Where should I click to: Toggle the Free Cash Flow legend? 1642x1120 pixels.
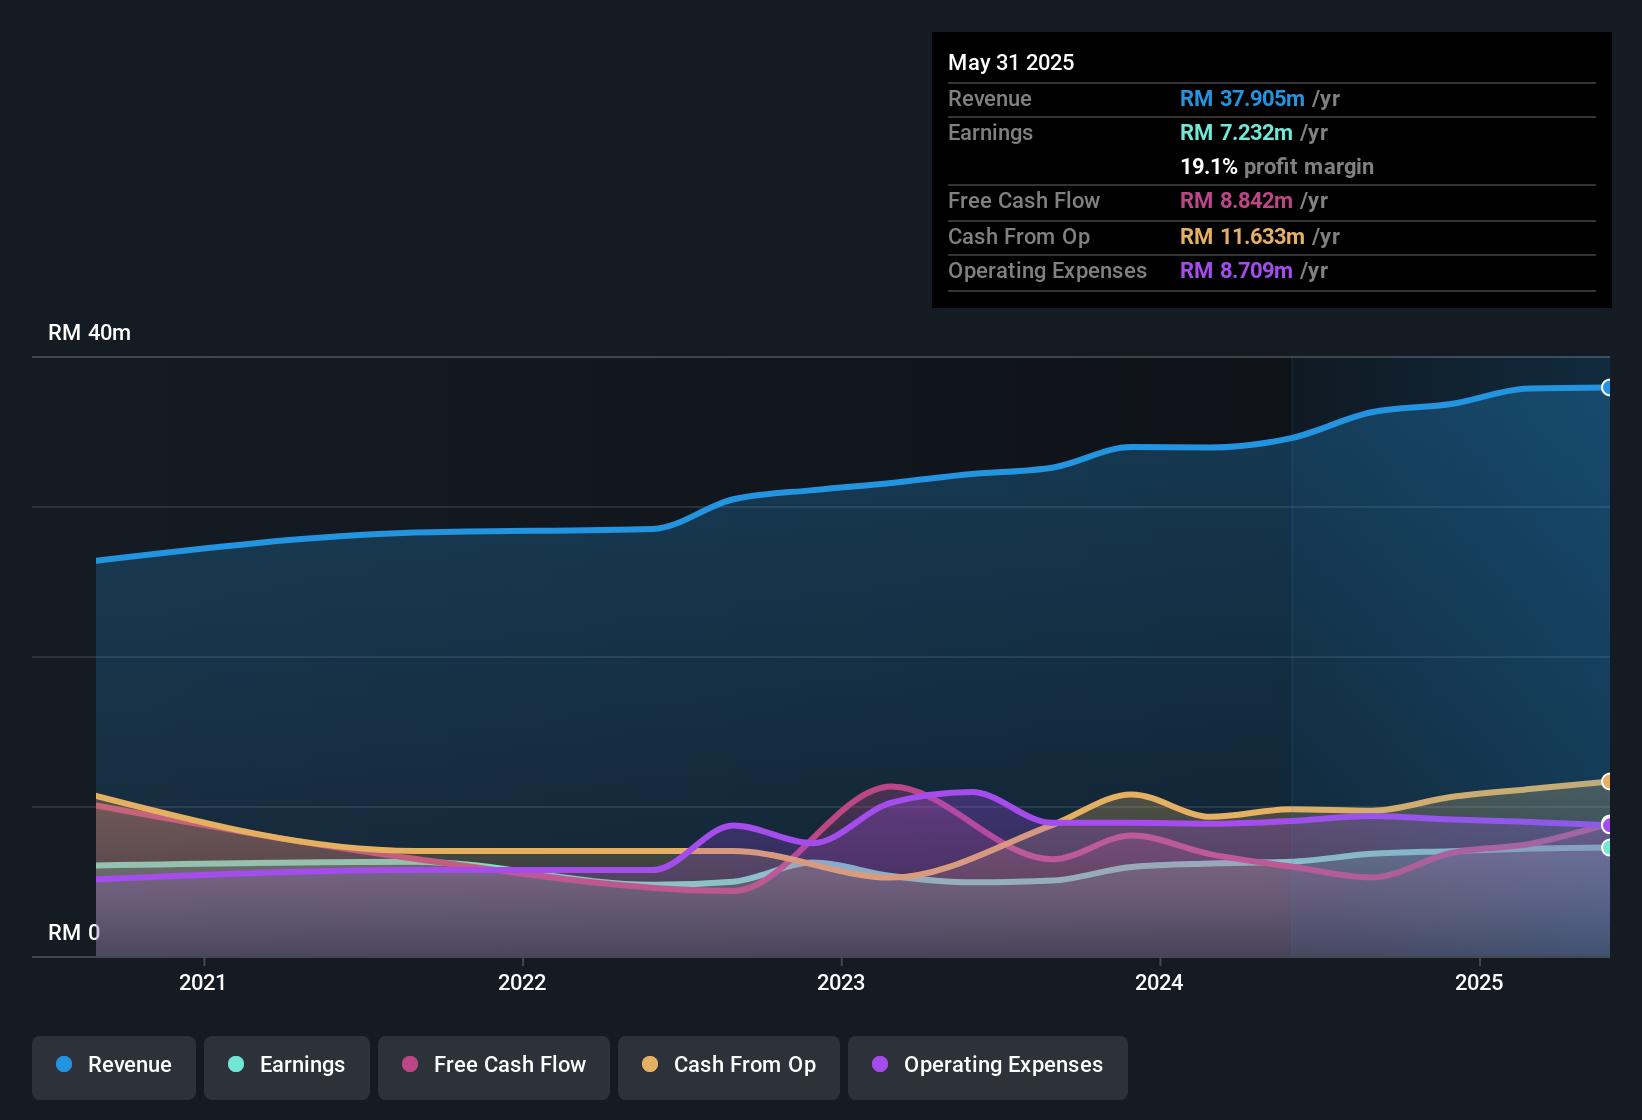pyautogui.click(x=494, y=1066)
